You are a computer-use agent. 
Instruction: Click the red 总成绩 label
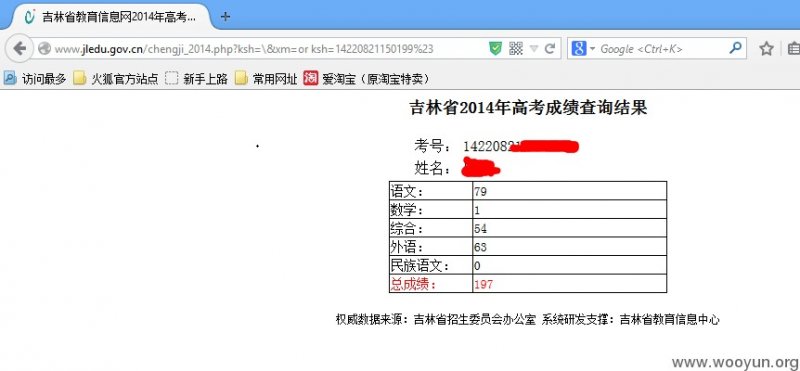coord(414,284)
